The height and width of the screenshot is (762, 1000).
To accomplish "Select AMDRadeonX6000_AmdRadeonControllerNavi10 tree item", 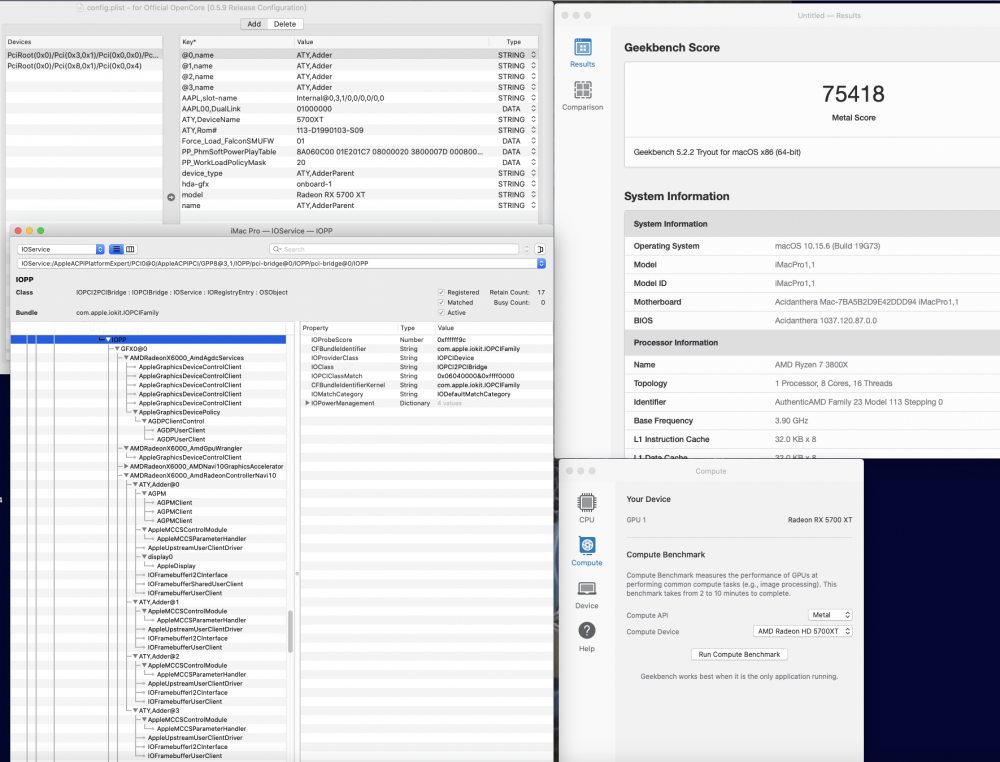I will (203, 475).
